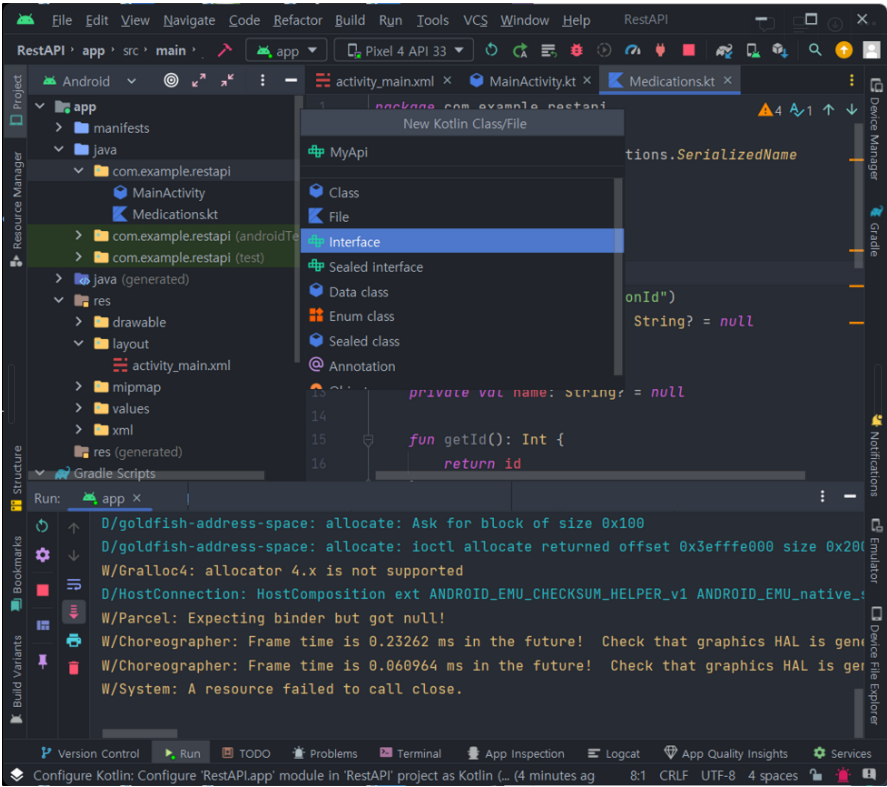Select Data class in the type list

pyautogui.click(x=462, y=292)
